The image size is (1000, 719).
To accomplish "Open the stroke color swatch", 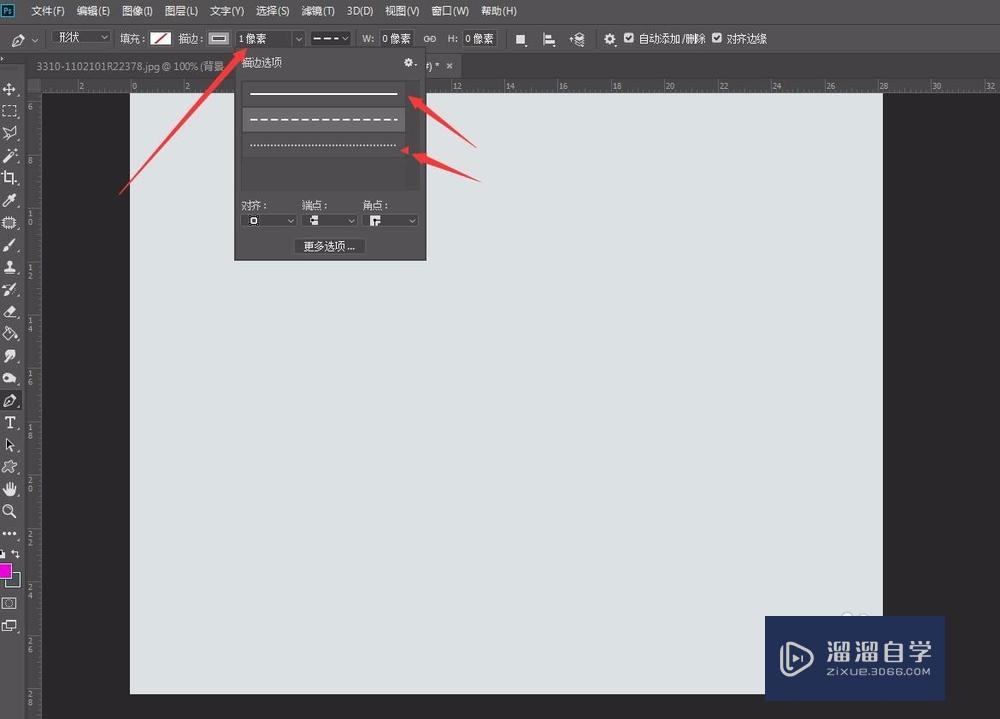I will [219, 39].
